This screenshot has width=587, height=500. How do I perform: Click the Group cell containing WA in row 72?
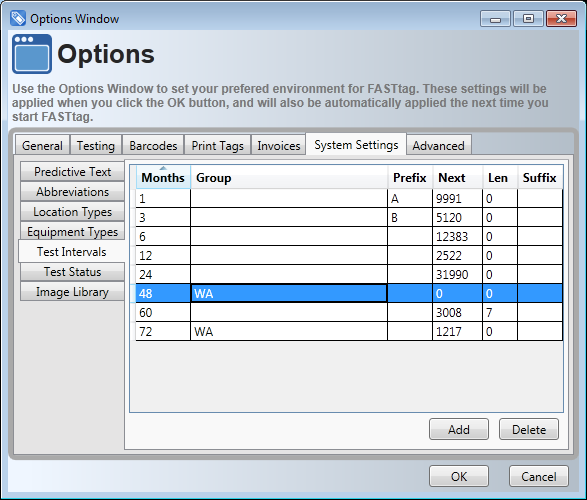[x=289, y=331]
